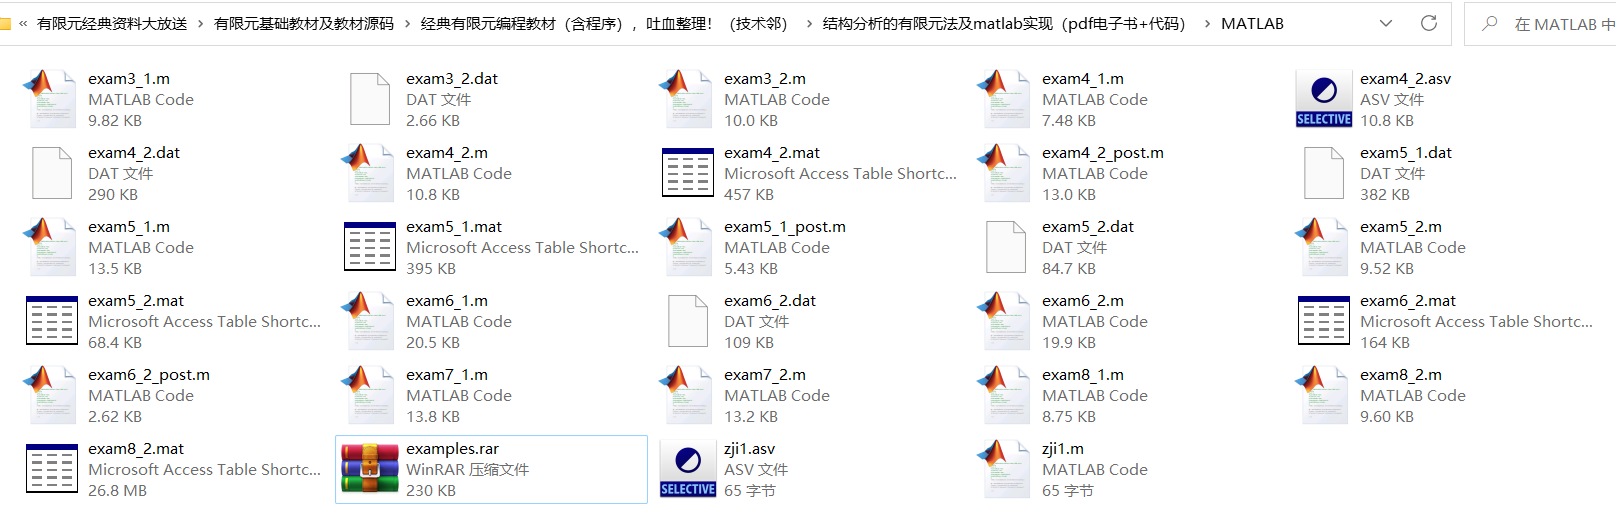
Task: Click the exam7_1.m MATLAB file icon
Action: click(370, 395)
